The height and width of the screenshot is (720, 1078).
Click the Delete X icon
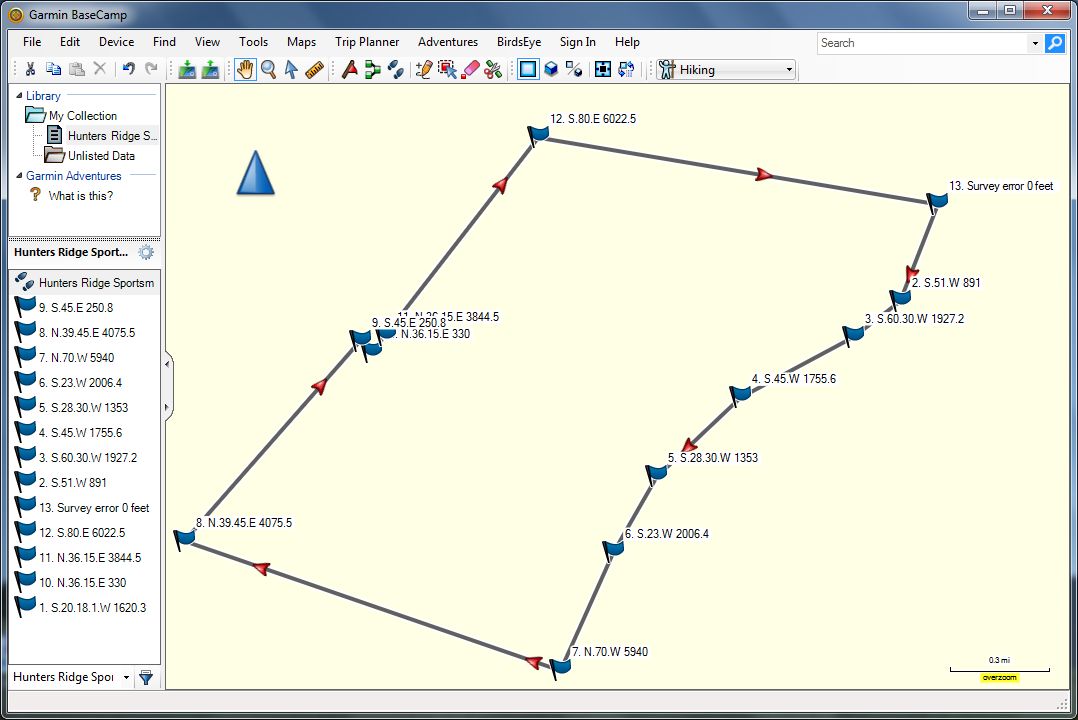[100, 69]
